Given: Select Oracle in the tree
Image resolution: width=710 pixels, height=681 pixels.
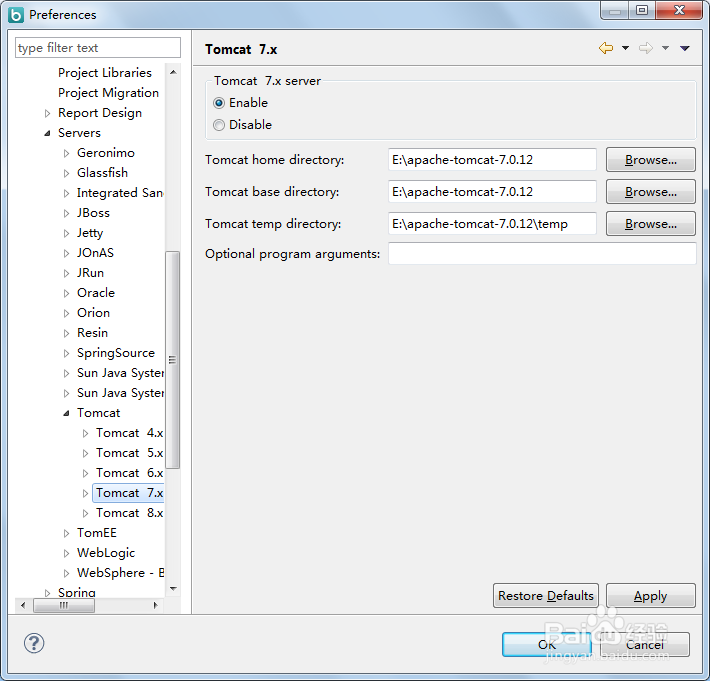Looking at the screenshot, I should tap(96, 293).
